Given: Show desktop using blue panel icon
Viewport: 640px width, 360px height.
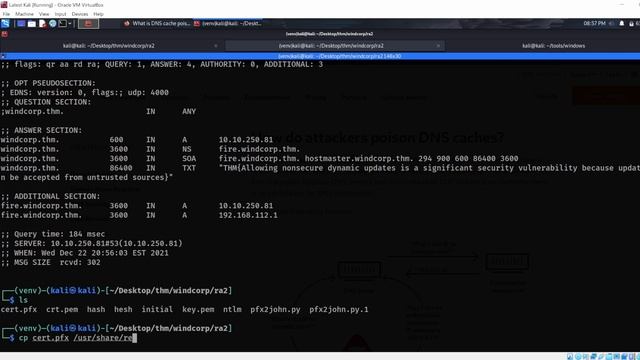Looking at the screenshot, I should [x=21, y=24].
